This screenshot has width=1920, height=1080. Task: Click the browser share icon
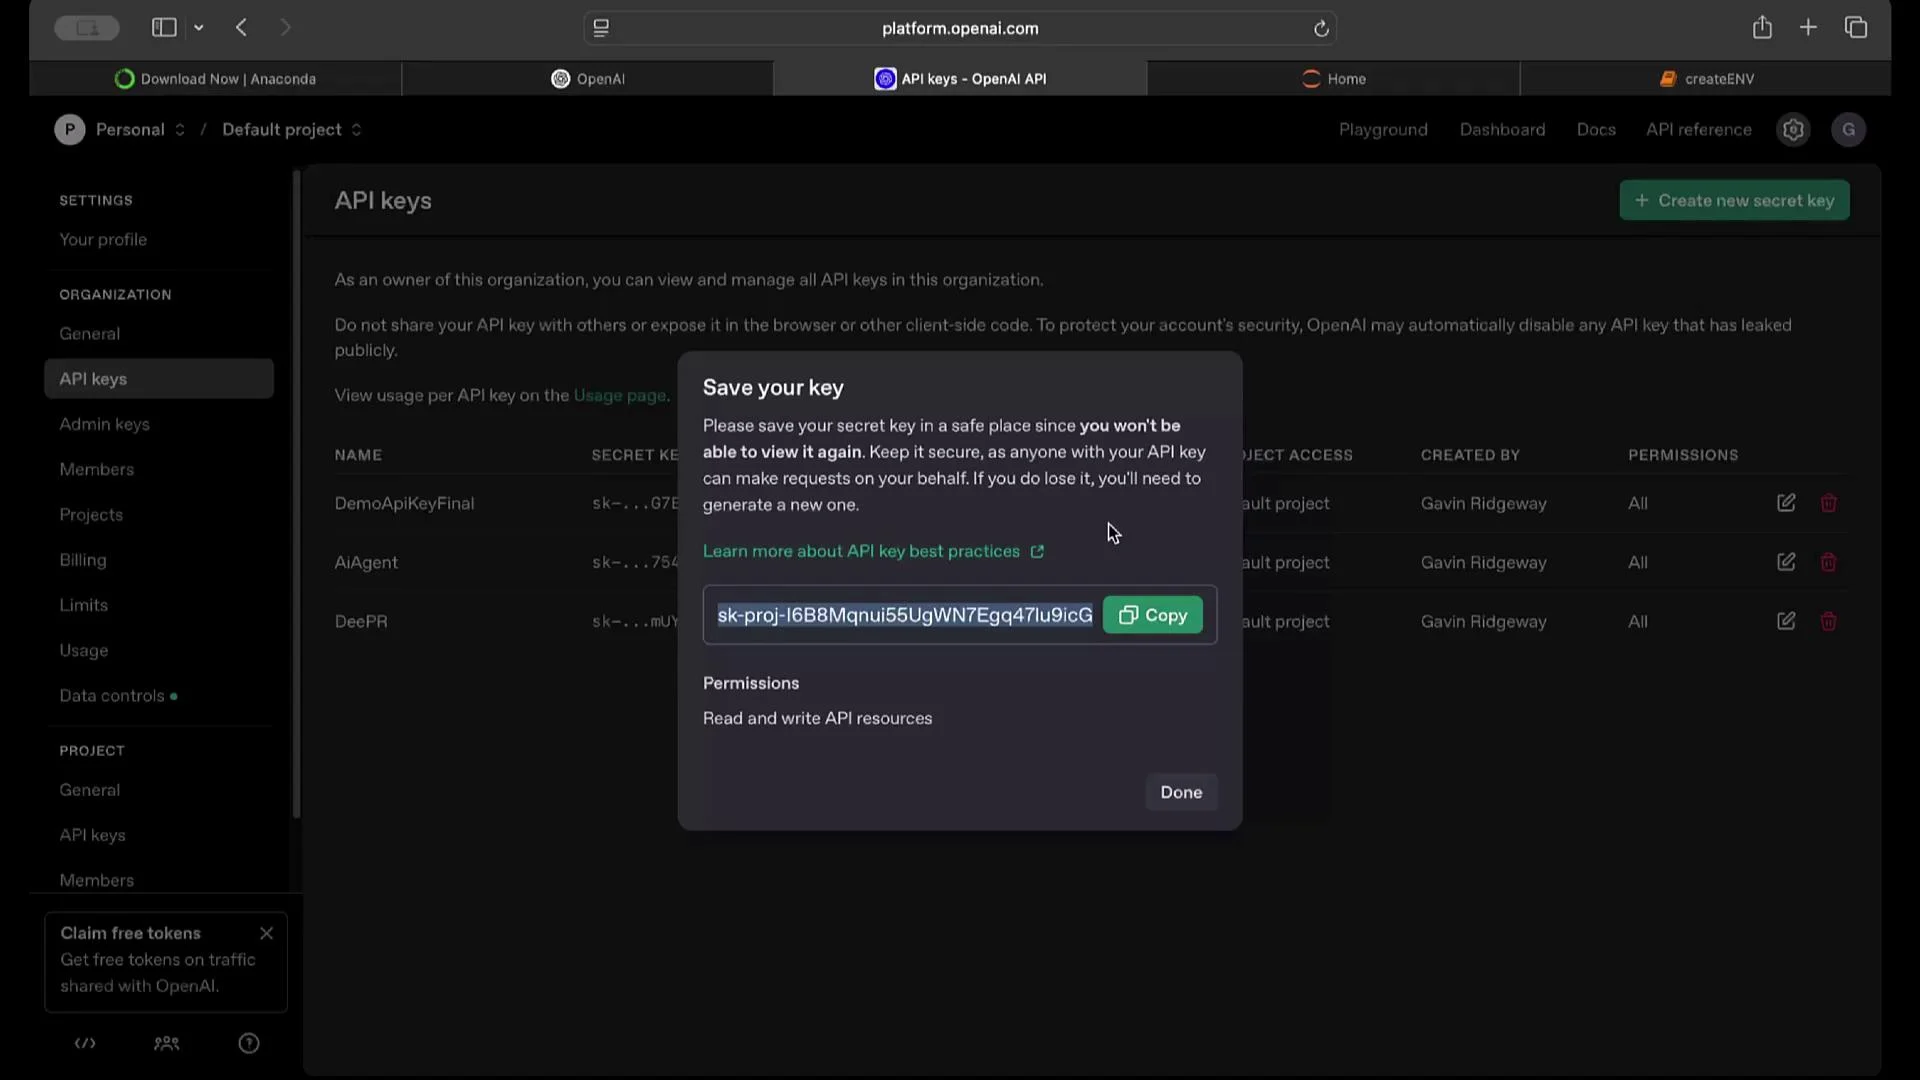pyautogui.click(x=1762, y=28)
